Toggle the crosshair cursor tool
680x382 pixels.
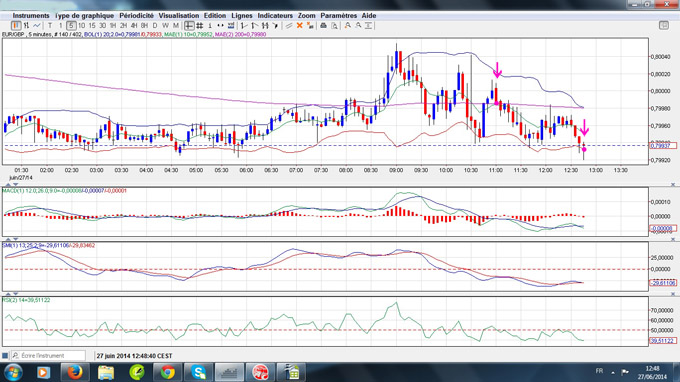[x=189, y=26]
